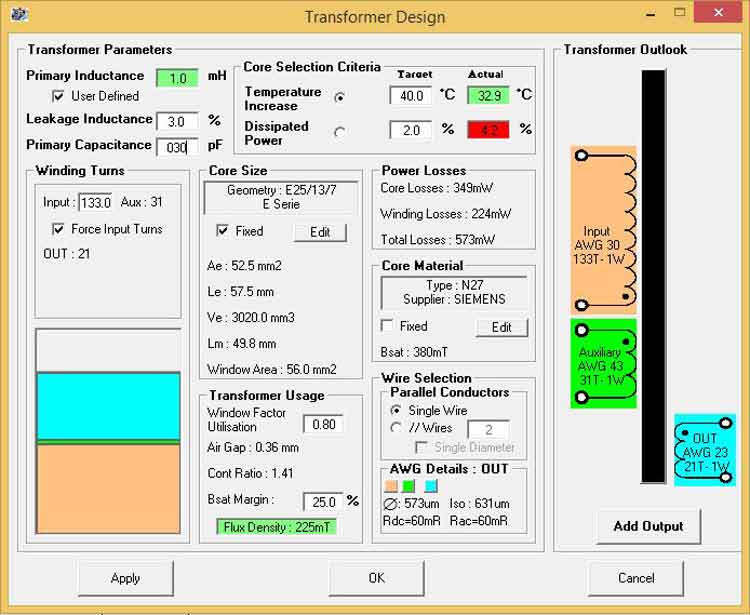The width and height of the screenshot is (750, 615).
Task: Click the orange swatch in AWG Details
Action: click(392, 486)
